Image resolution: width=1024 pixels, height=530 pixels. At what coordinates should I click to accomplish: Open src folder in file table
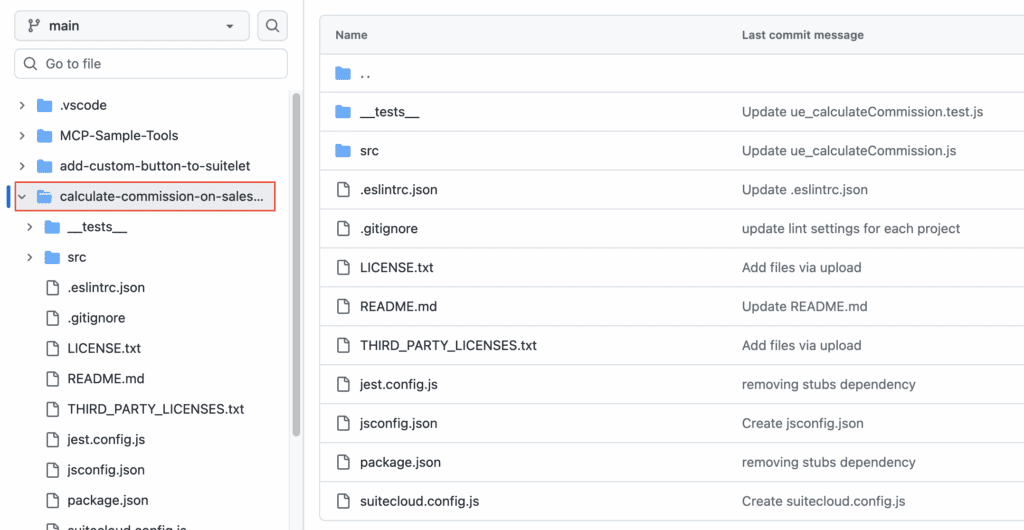[369, 151]
